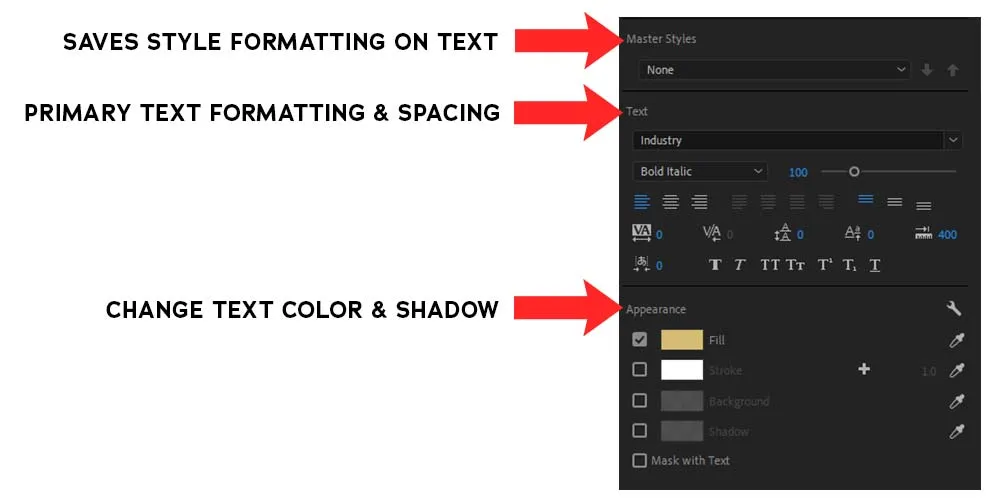The image size is (1000, 500).
Task: Toggle the Faux Italic button
Action: click(x=740, y=265)
